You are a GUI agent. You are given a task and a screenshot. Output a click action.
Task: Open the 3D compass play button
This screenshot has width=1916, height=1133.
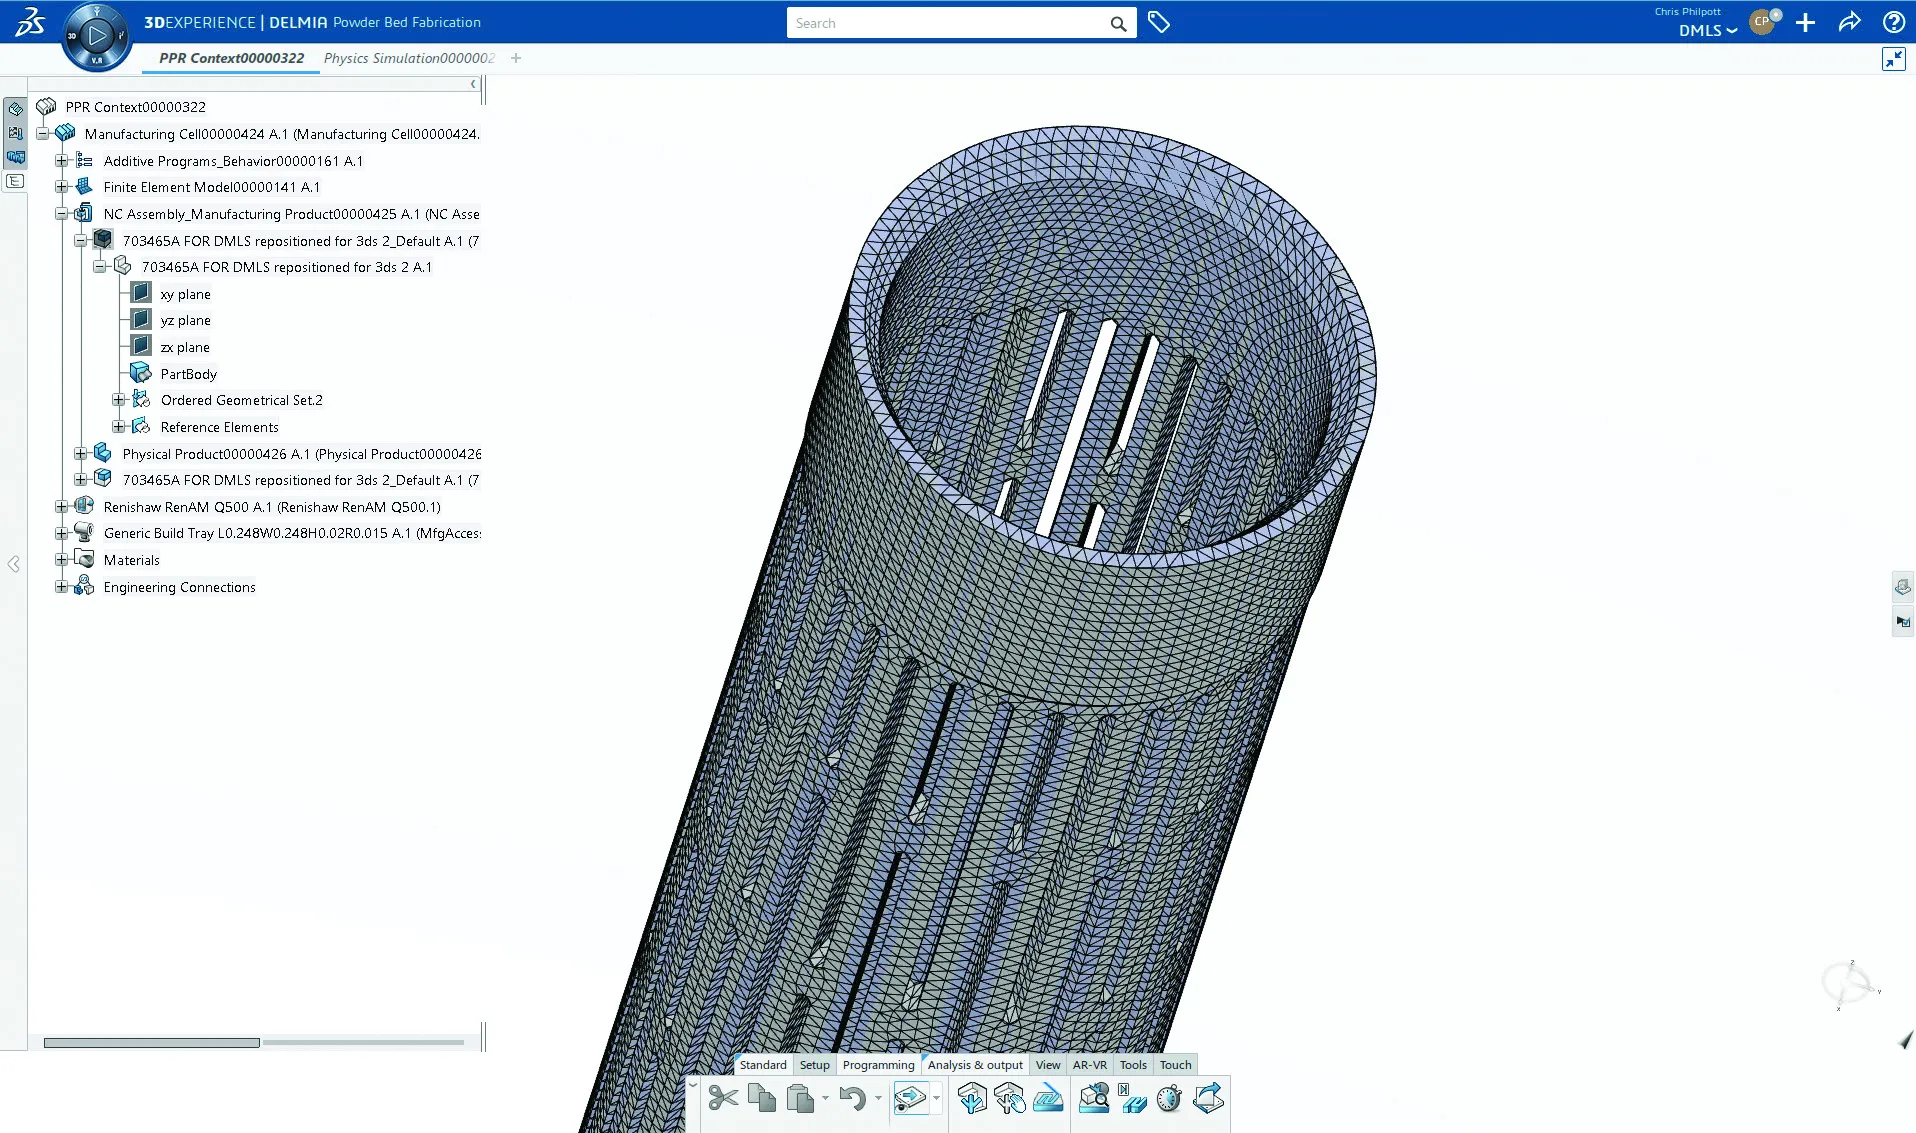click(97, 37)
